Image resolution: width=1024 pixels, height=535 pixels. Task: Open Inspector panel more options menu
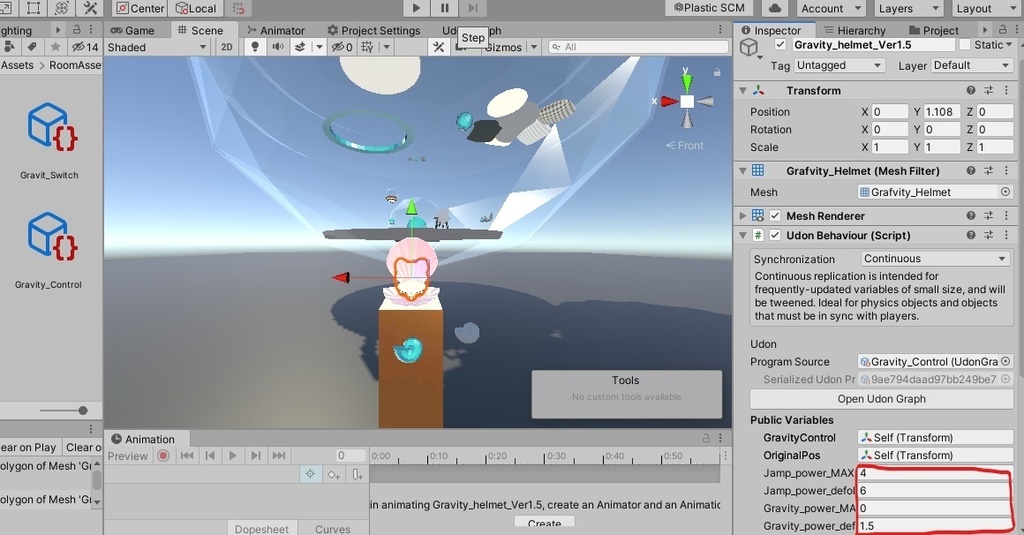click(1016, 30)
